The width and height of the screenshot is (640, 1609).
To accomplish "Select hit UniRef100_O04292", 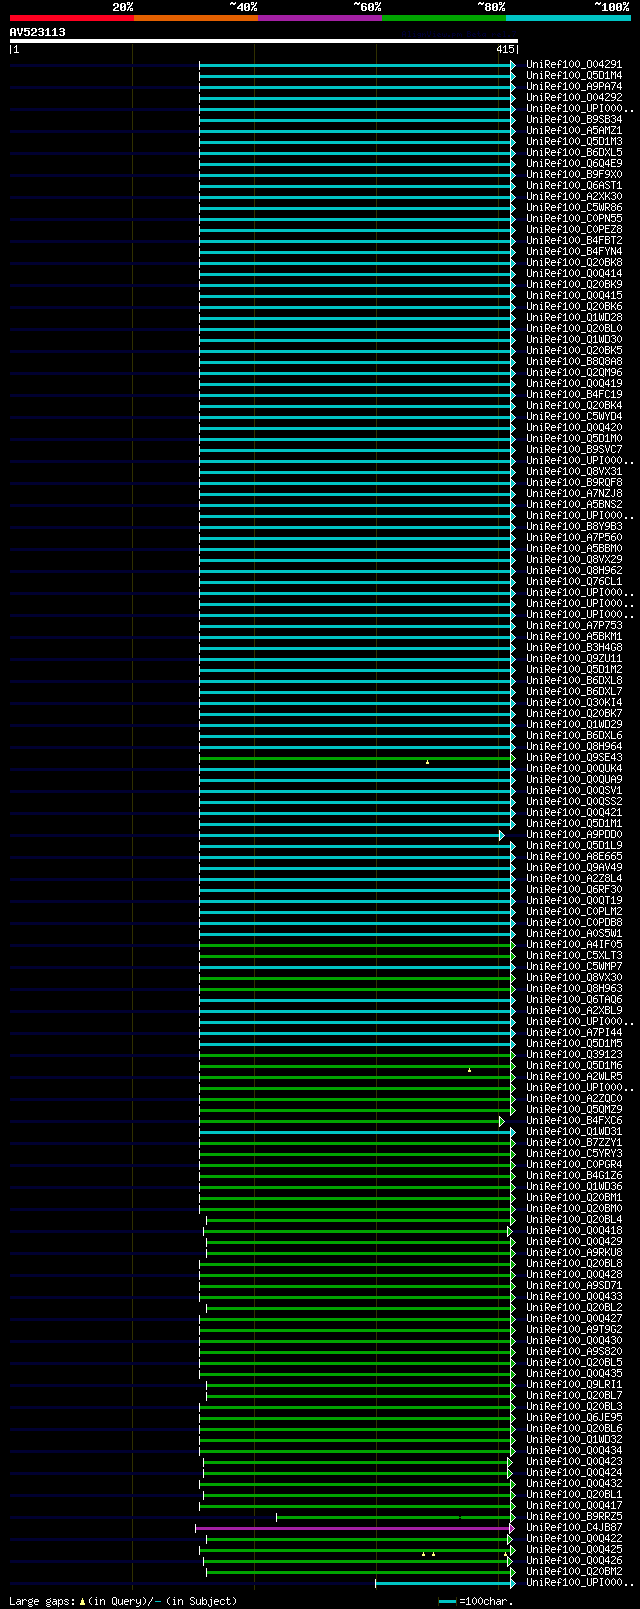I will 574,97.
